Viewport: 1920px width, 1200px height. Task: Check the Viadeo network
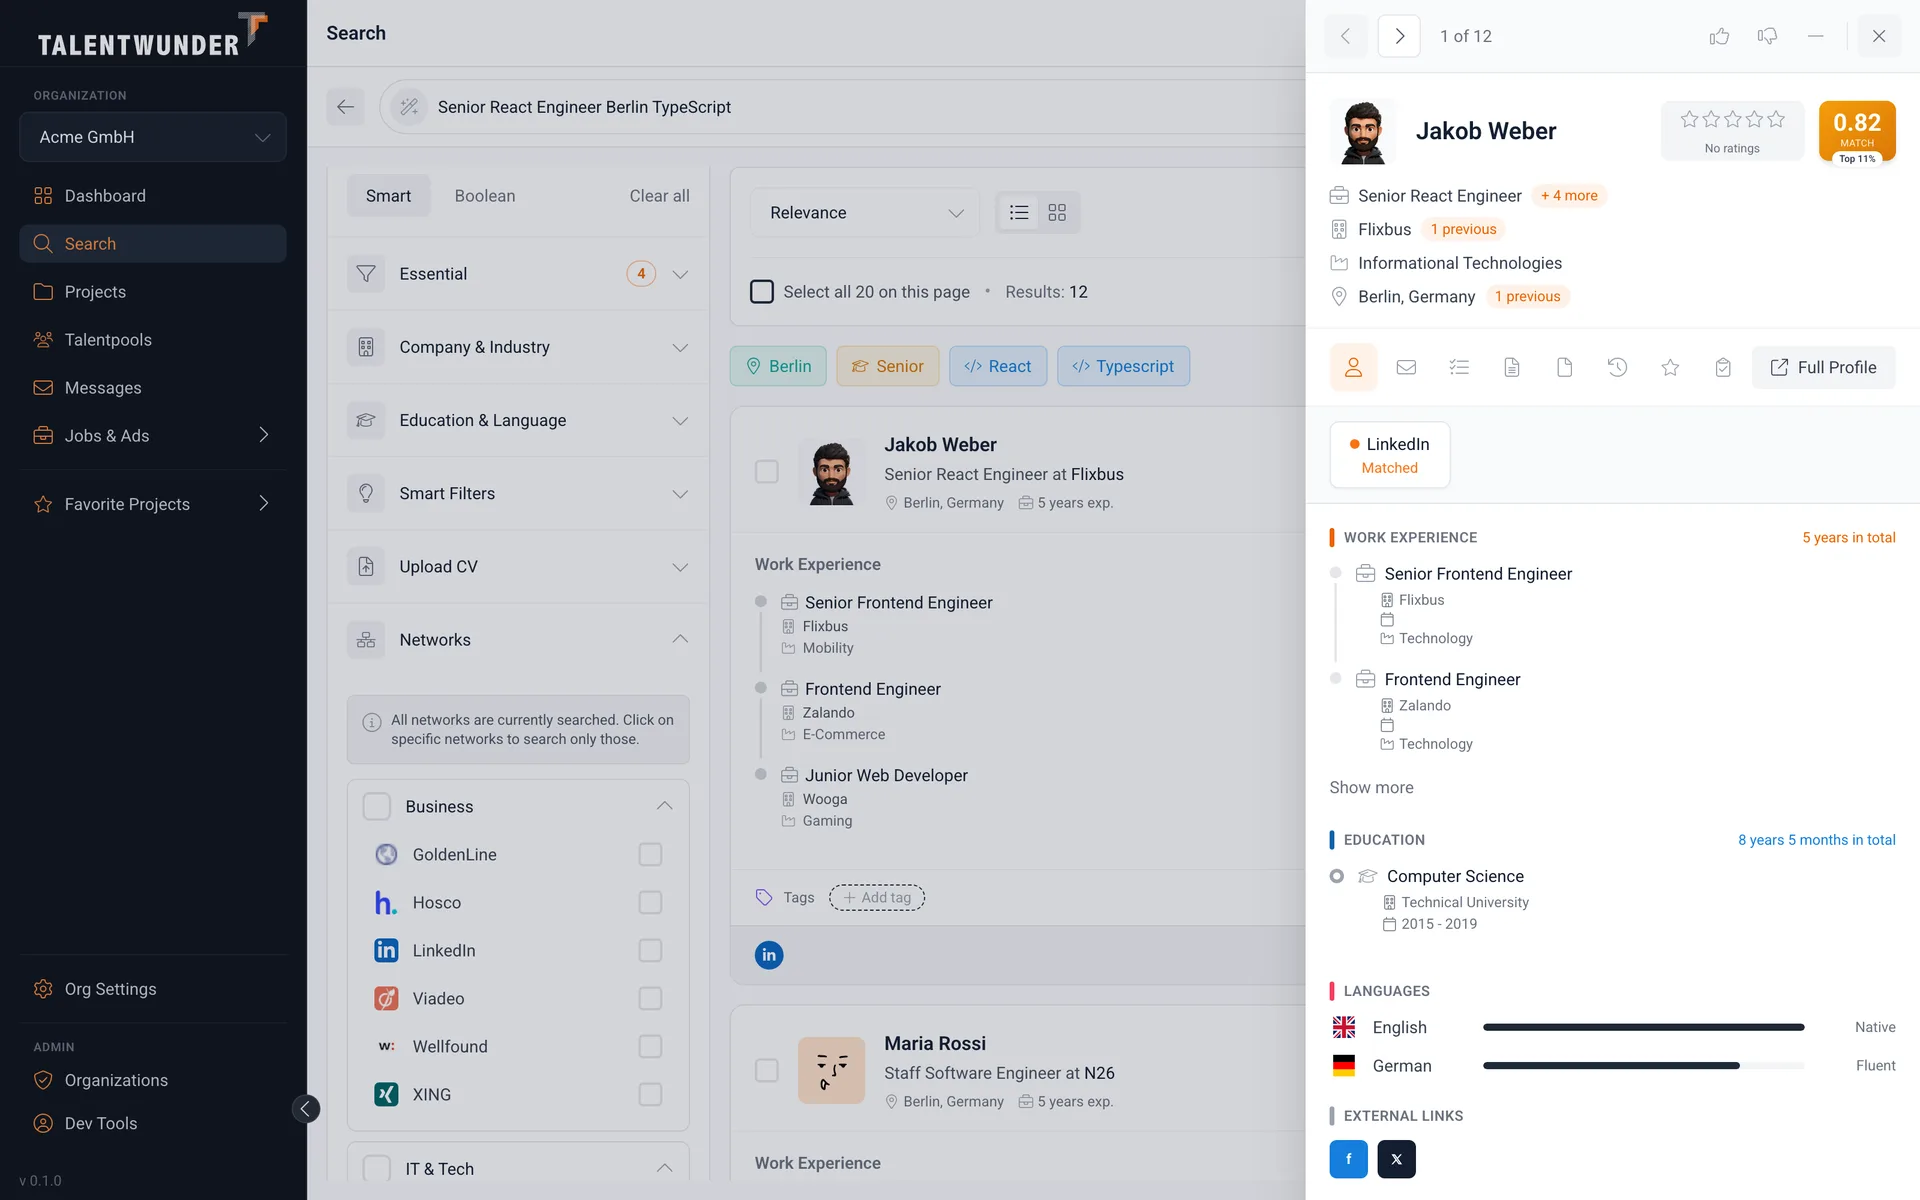650,998
